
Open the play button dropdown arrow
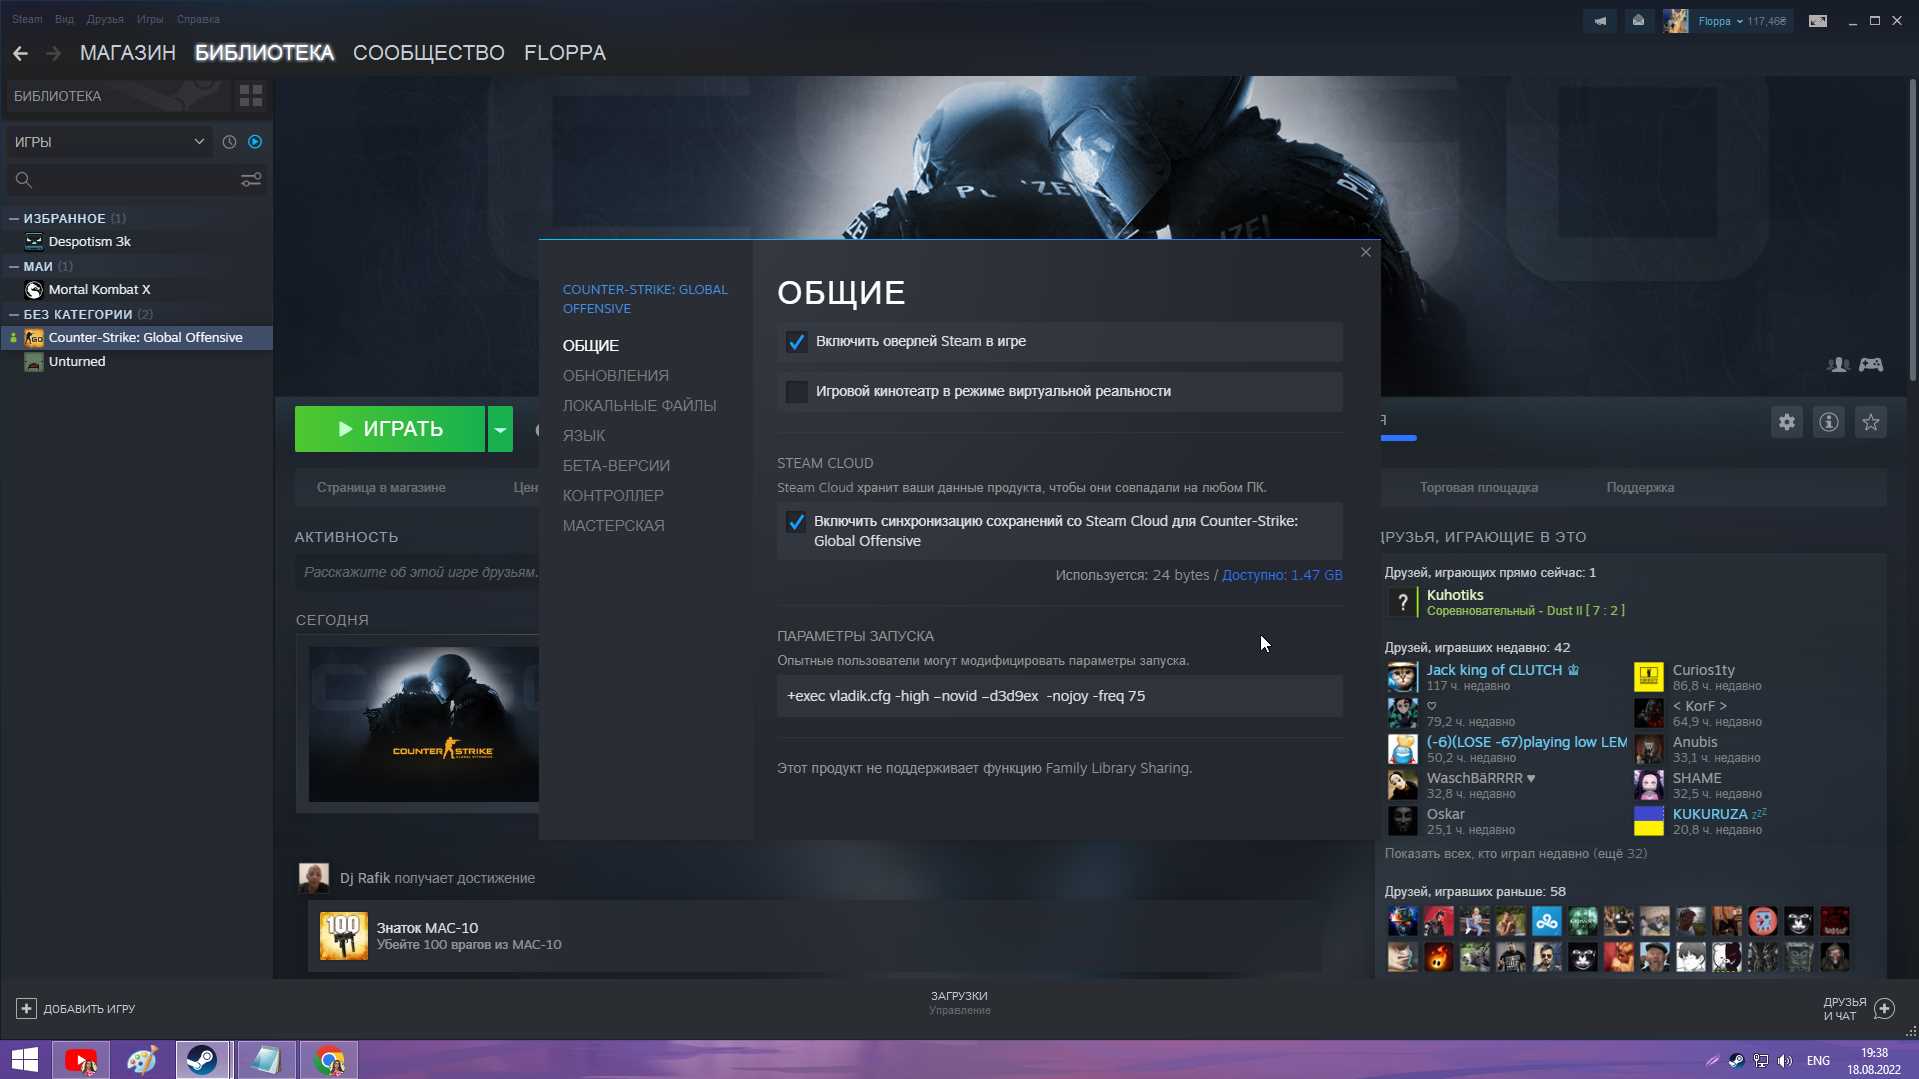pyautogui.click(x=500, y=430)
